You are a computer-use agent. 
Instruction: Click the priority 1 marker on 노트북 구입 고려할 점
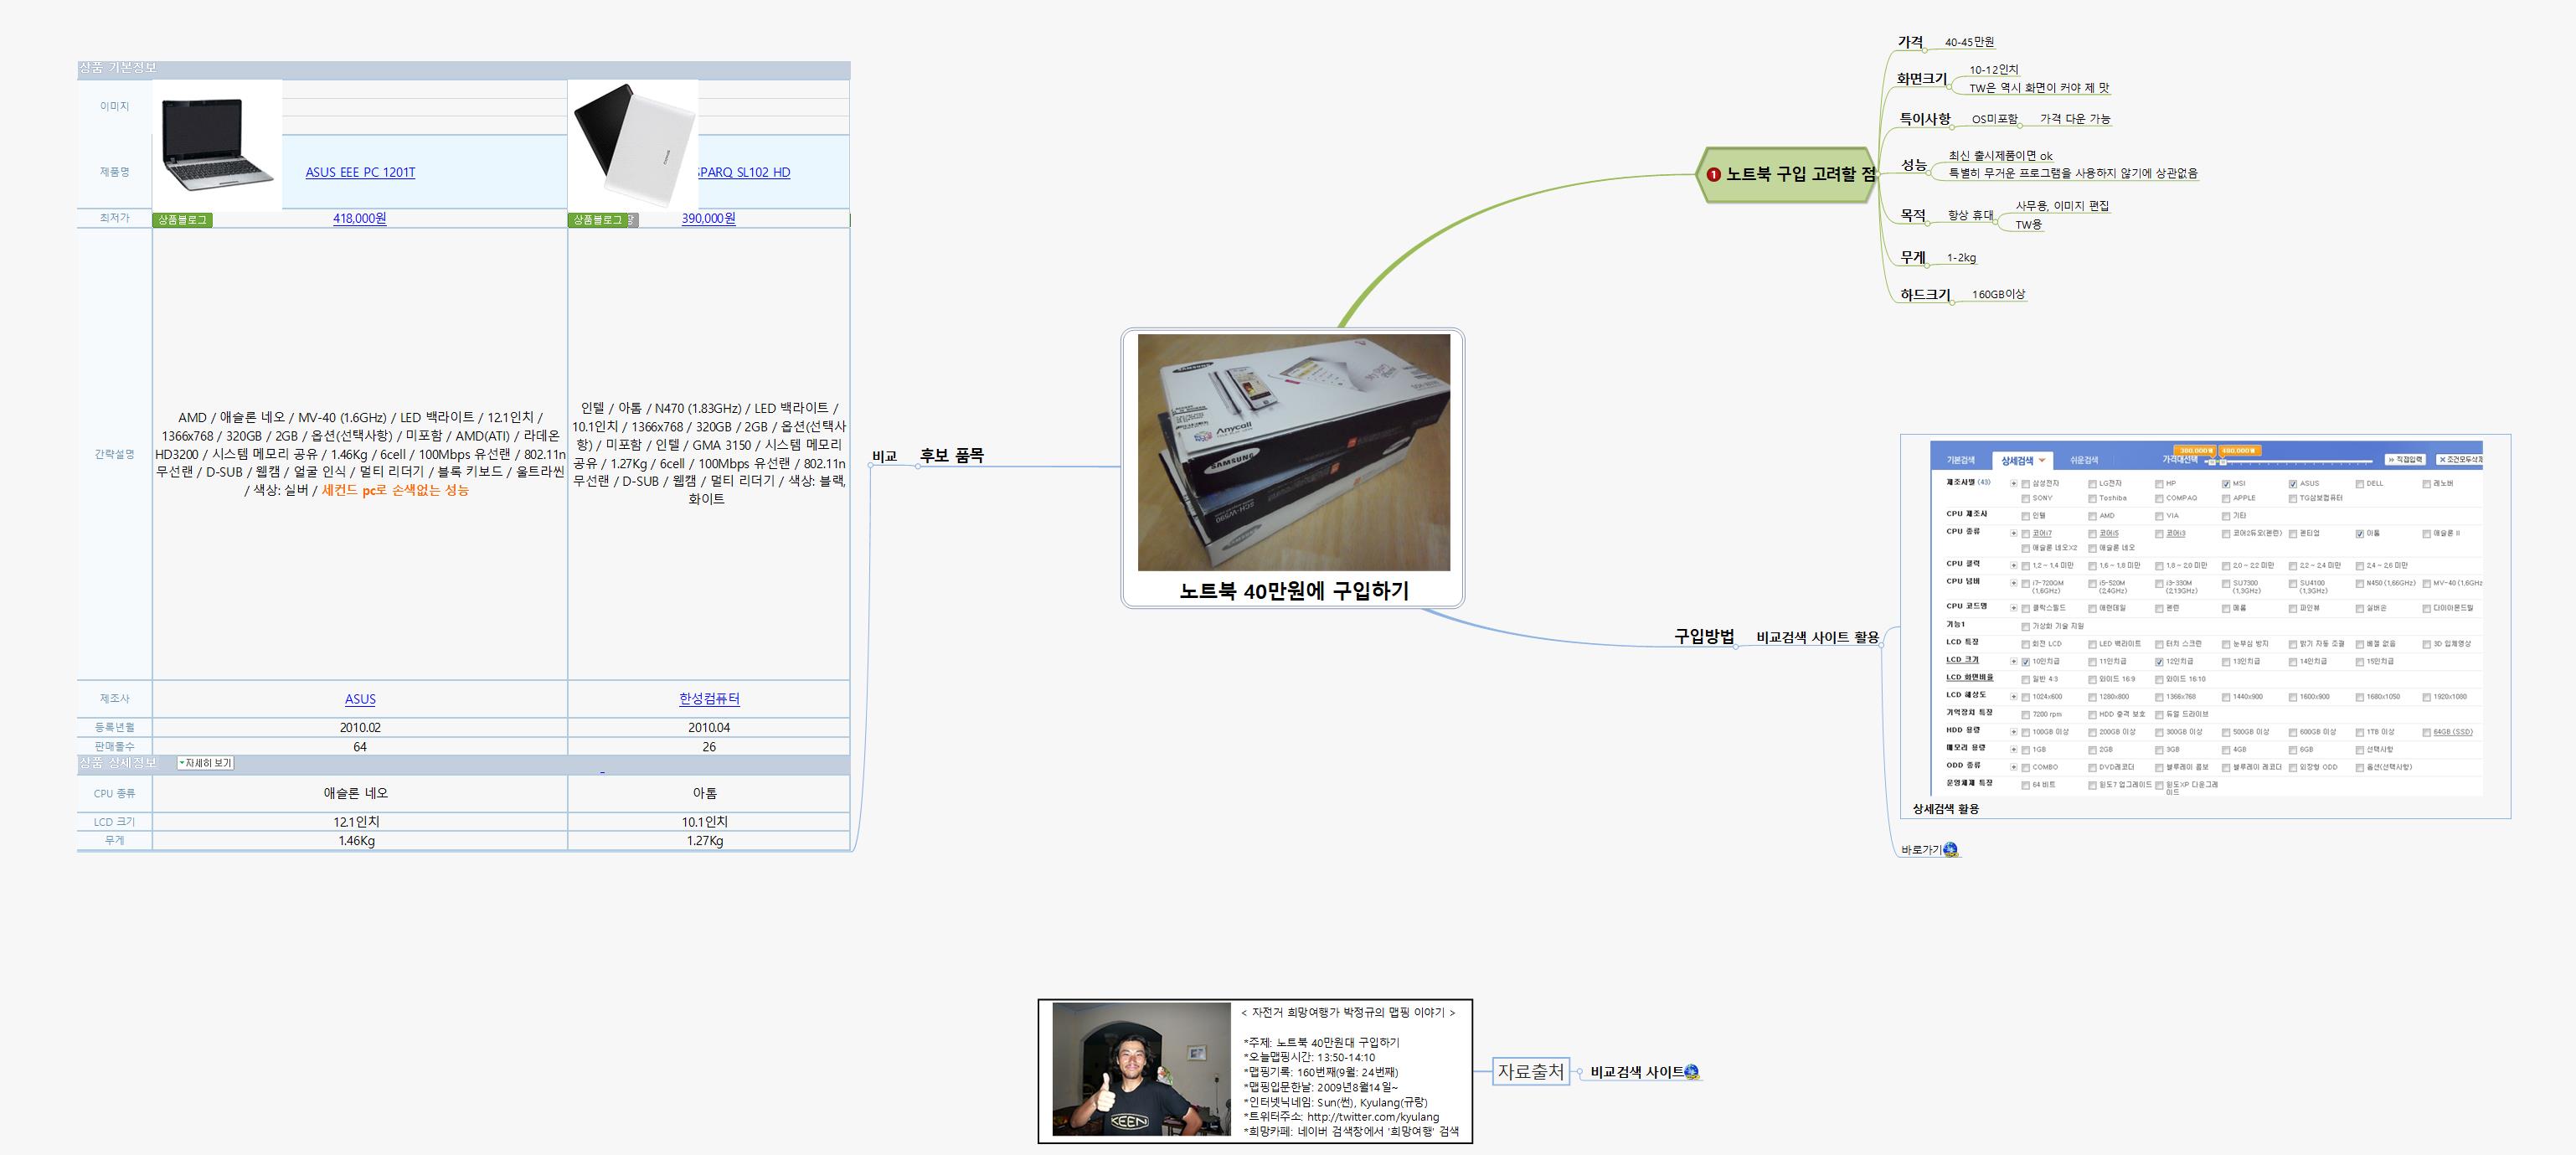click(1713, 175)
